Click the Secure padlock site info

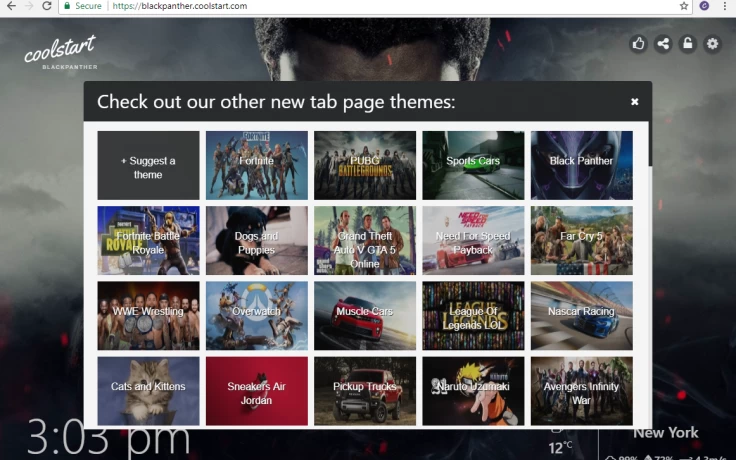point(83,6)
